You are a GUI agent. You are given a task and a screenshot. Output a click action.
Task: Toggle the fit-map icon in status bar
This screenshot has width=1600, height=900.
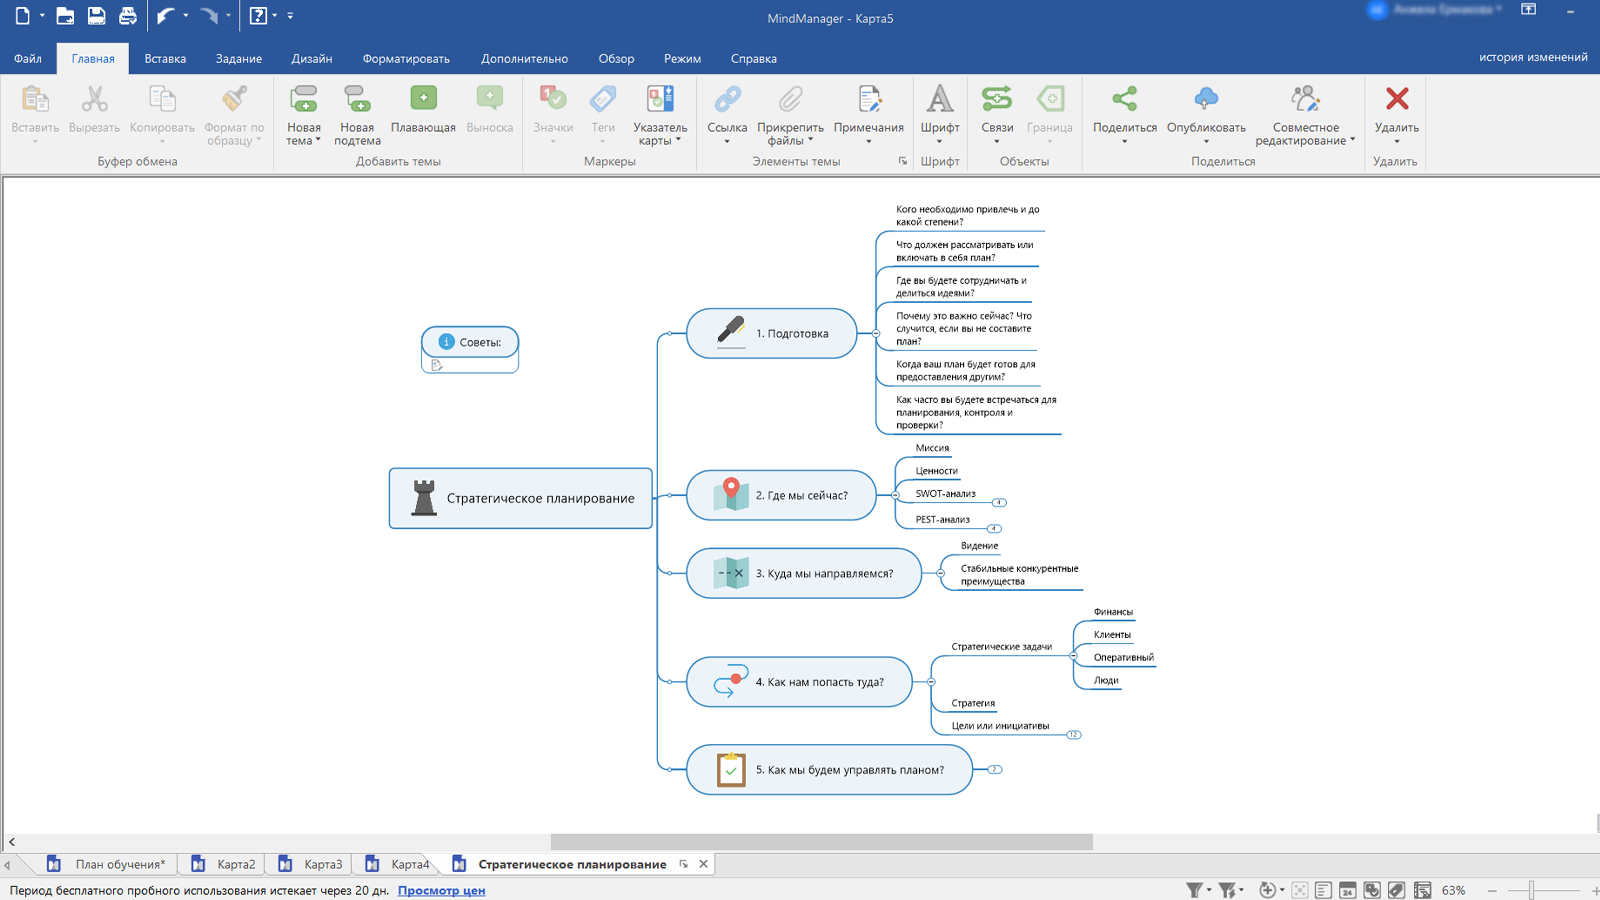coord(1299,890)
